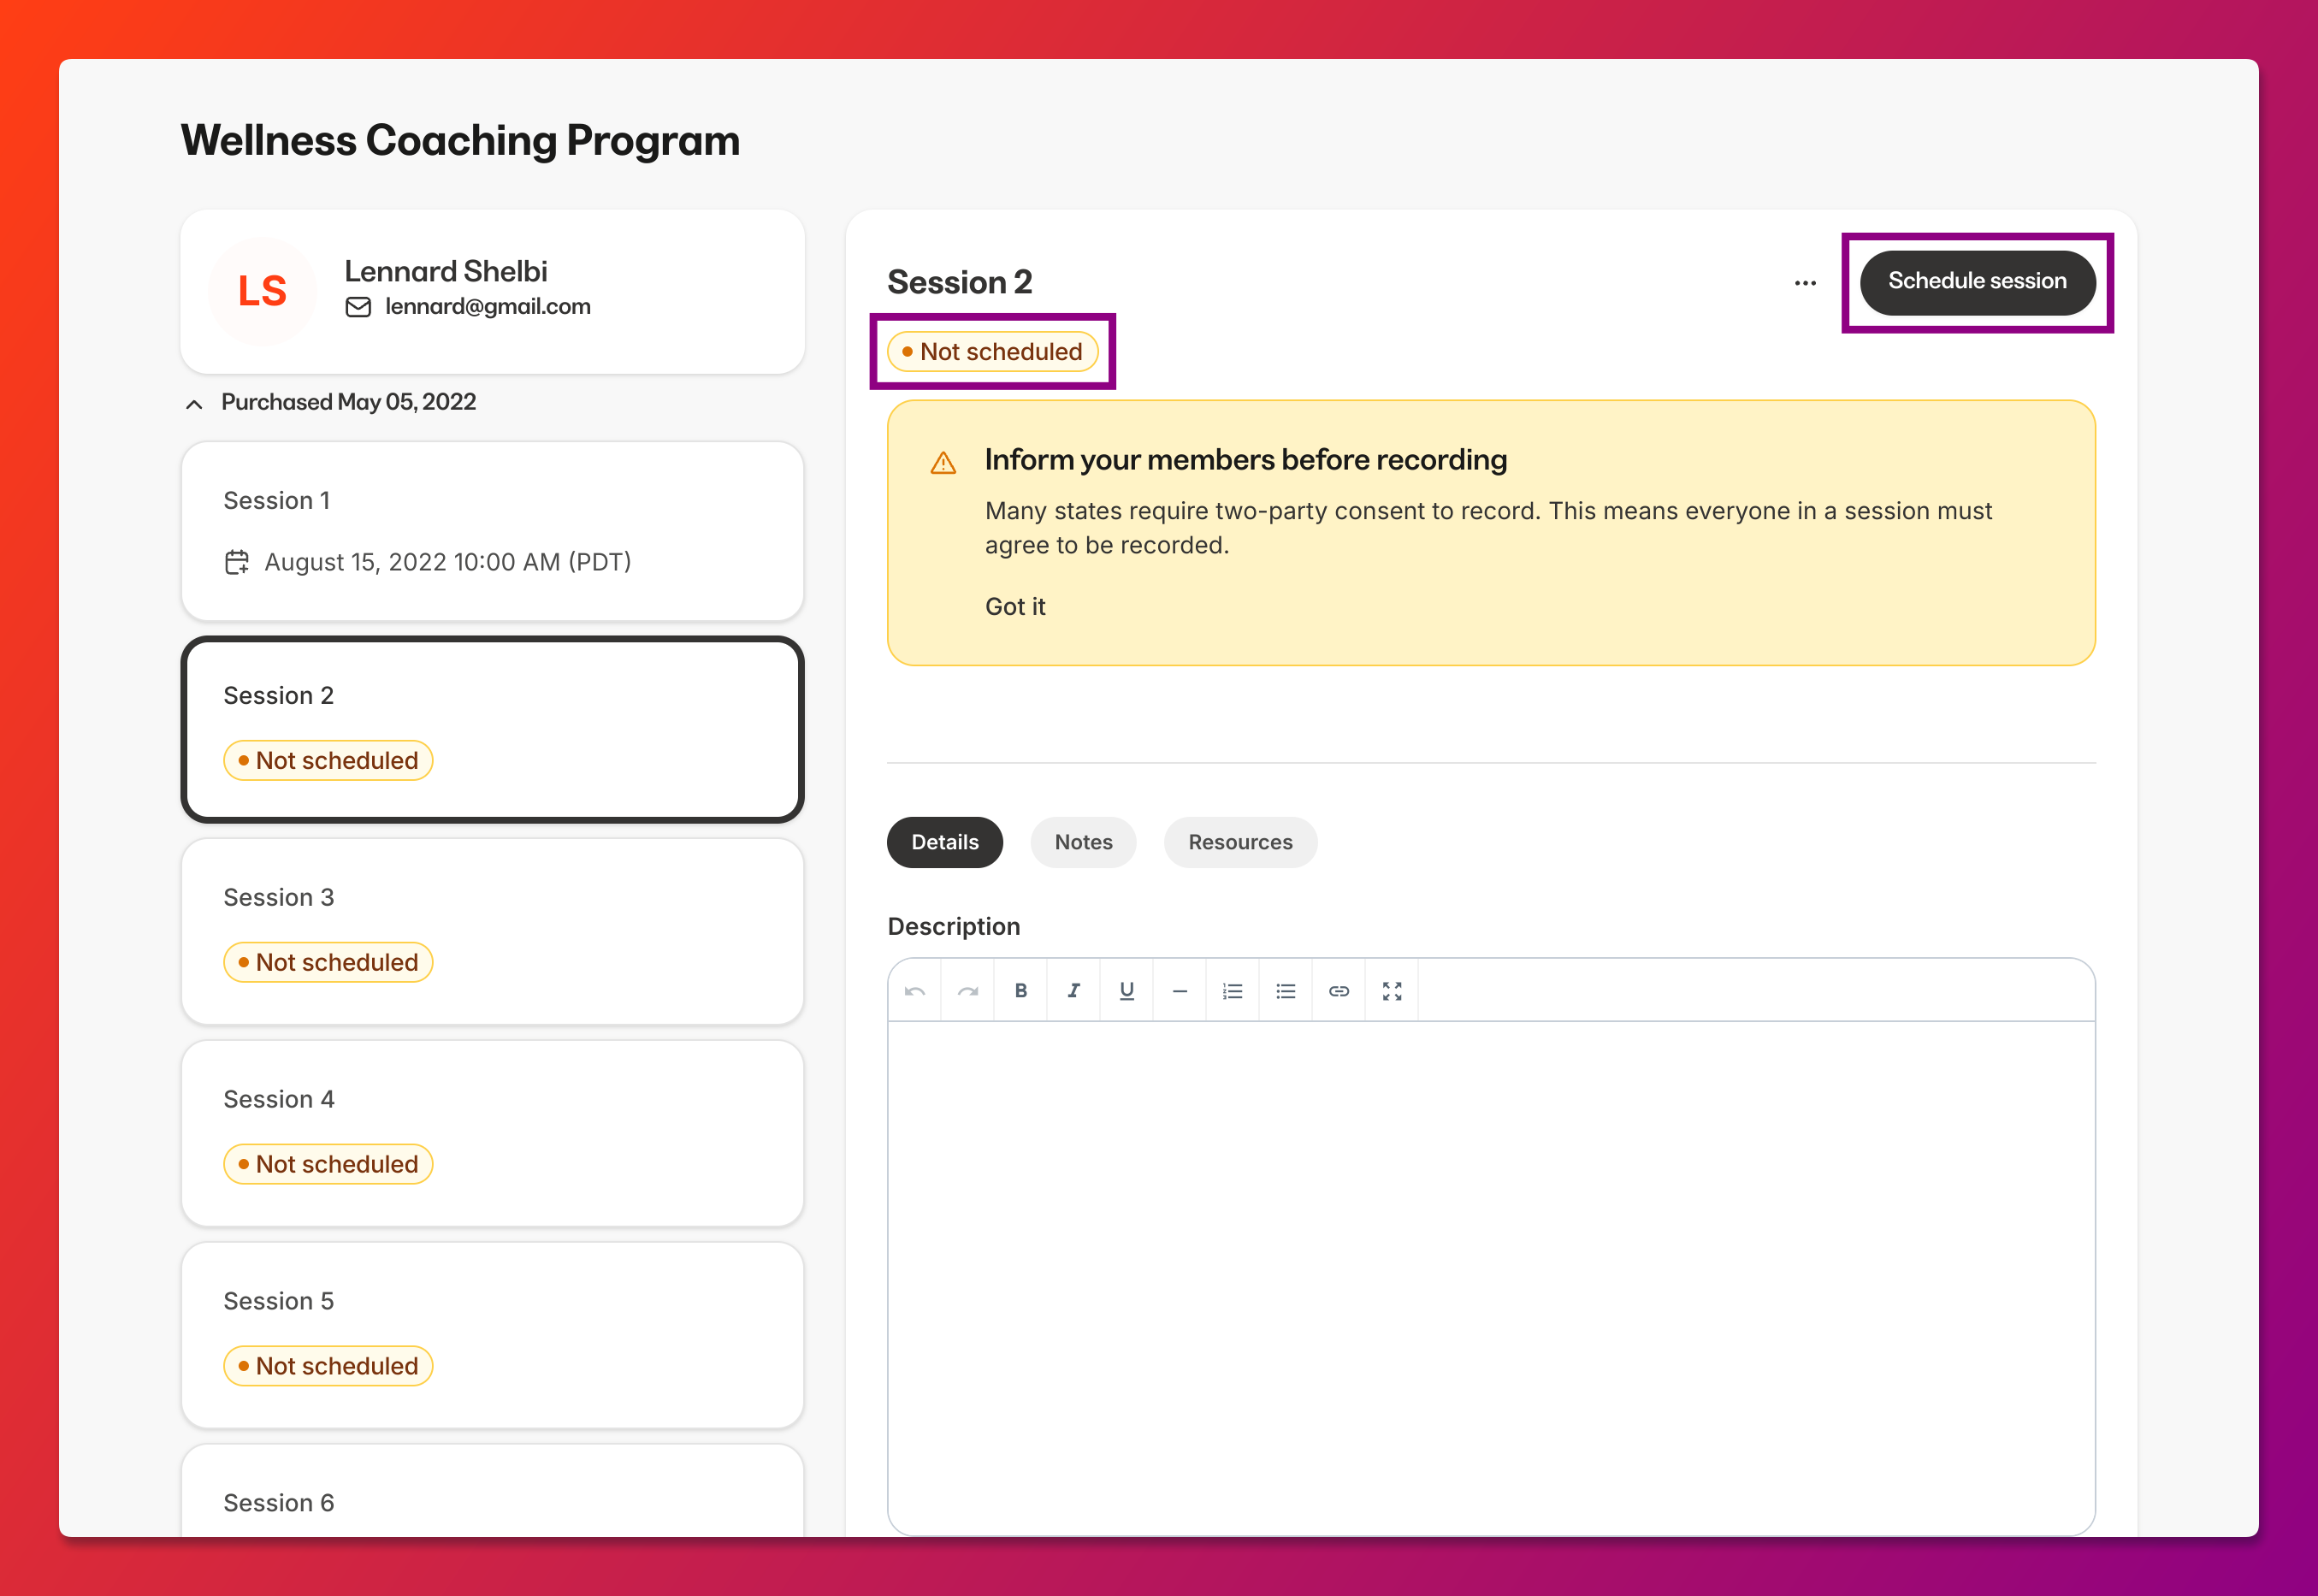This screenshot has height=1596, width=2318.
Task: Insert a bulleted list in description
Action: pyautogui.click(x=1286, y=991)
